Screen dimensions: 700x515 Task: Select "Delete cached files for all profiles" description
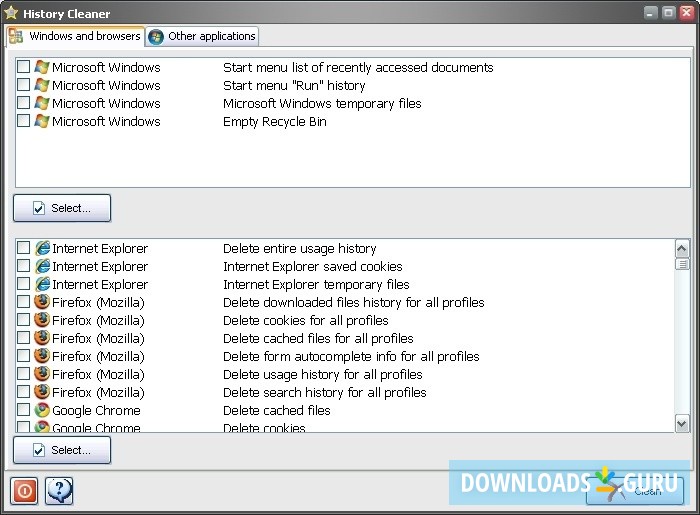click(318, 338)
